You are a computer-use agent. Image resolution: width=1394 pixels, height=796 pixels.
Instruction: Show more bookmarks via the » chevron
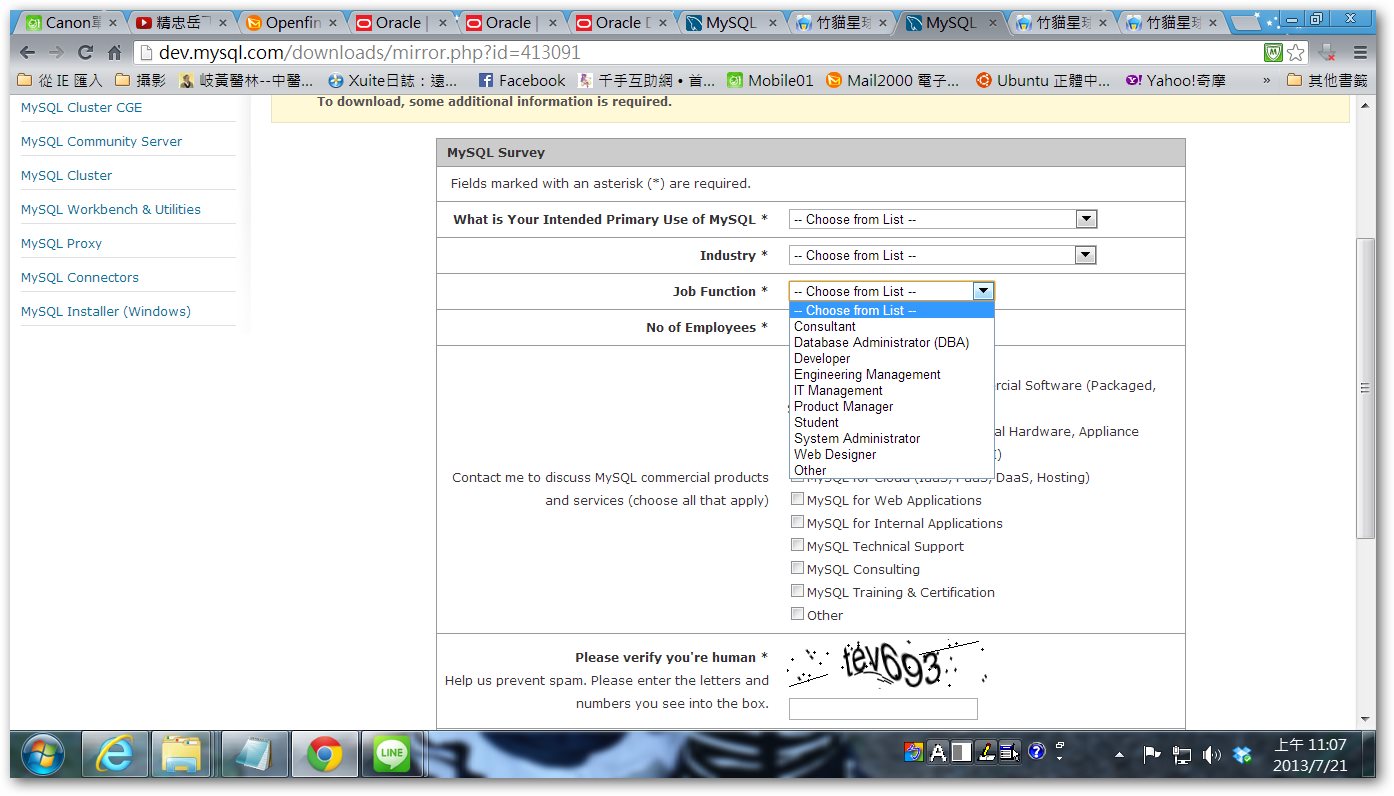1267,80
